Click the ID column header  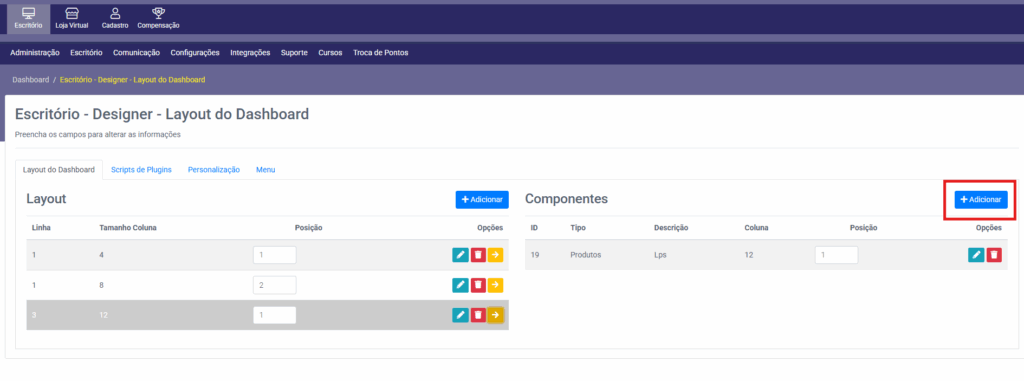tap(534, 228)
